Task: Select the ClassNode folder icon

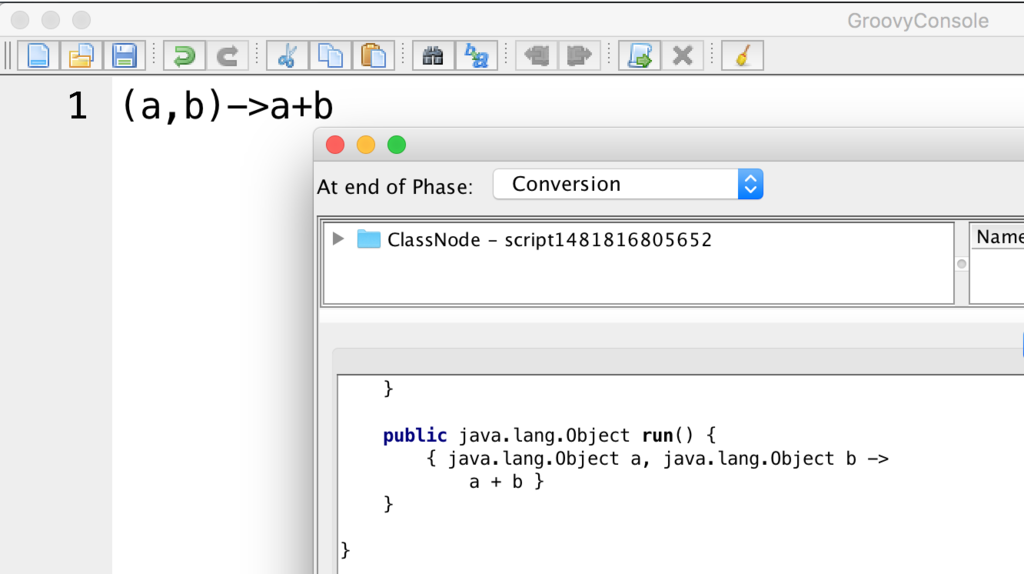Action: click(x=368, y=239)
